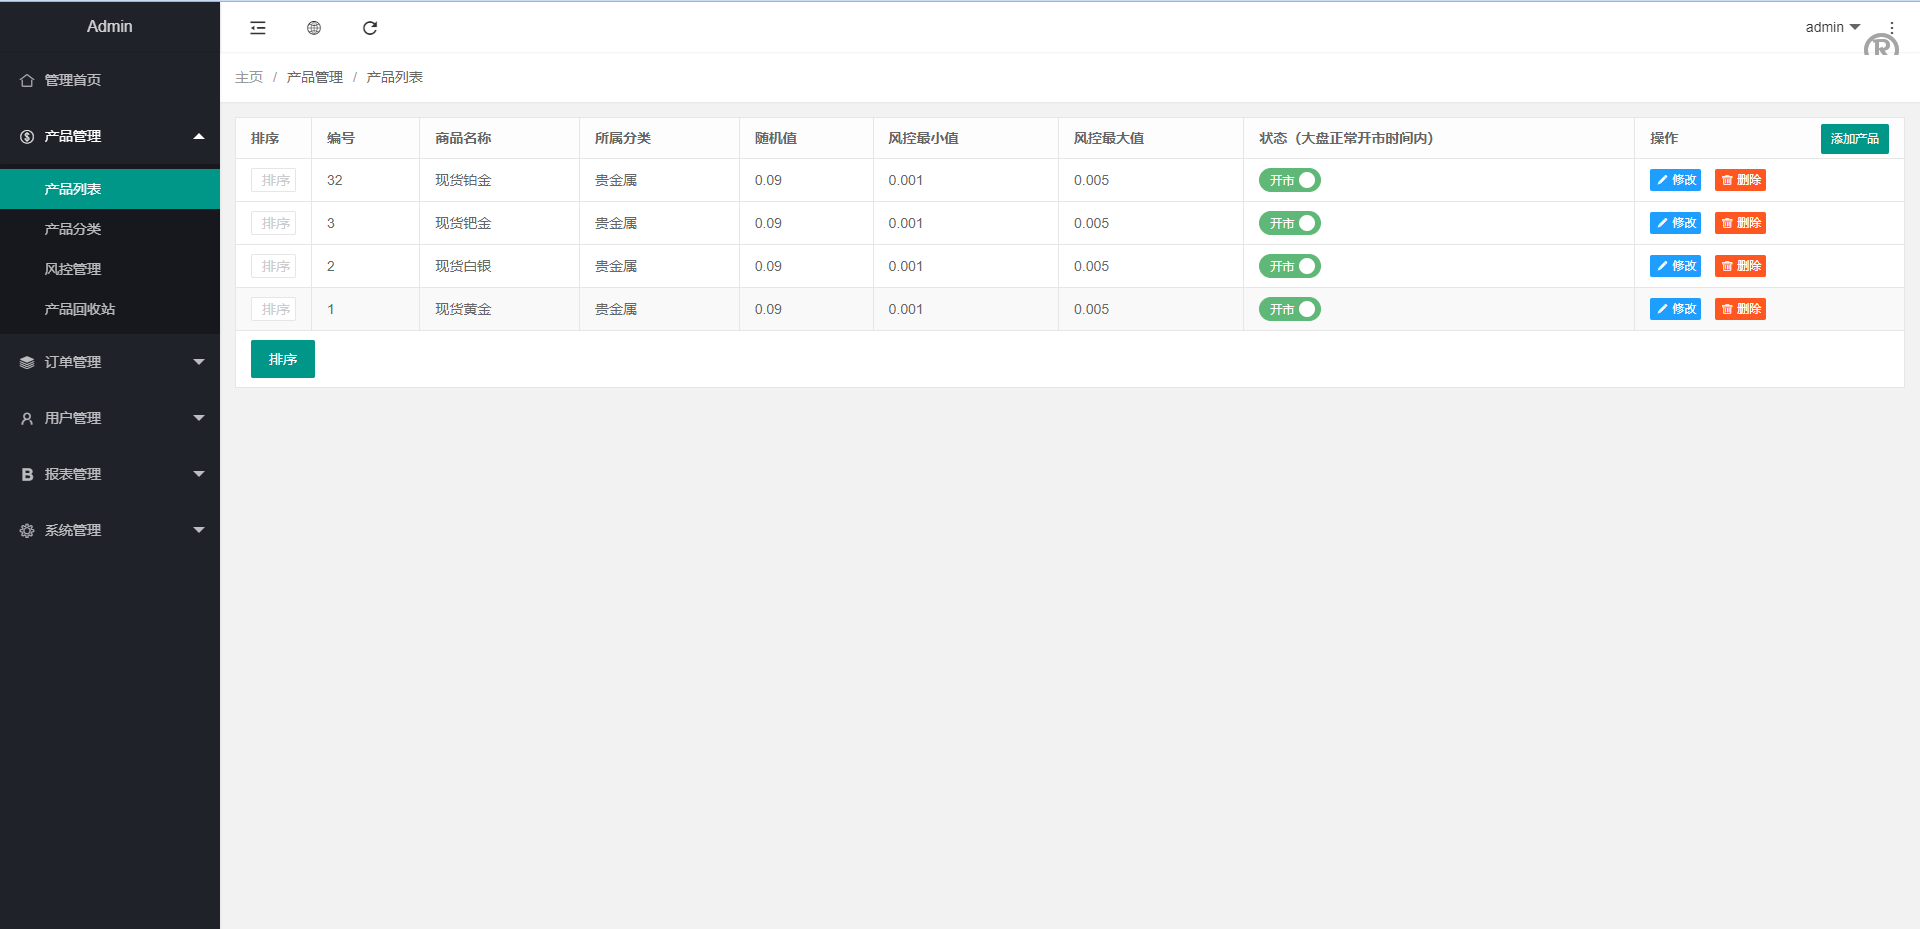The width and height of the screenshot is (1920, 929).
Task: Collapse the sidebar using the menu-fold icon
Action: (x=258, y=28)
